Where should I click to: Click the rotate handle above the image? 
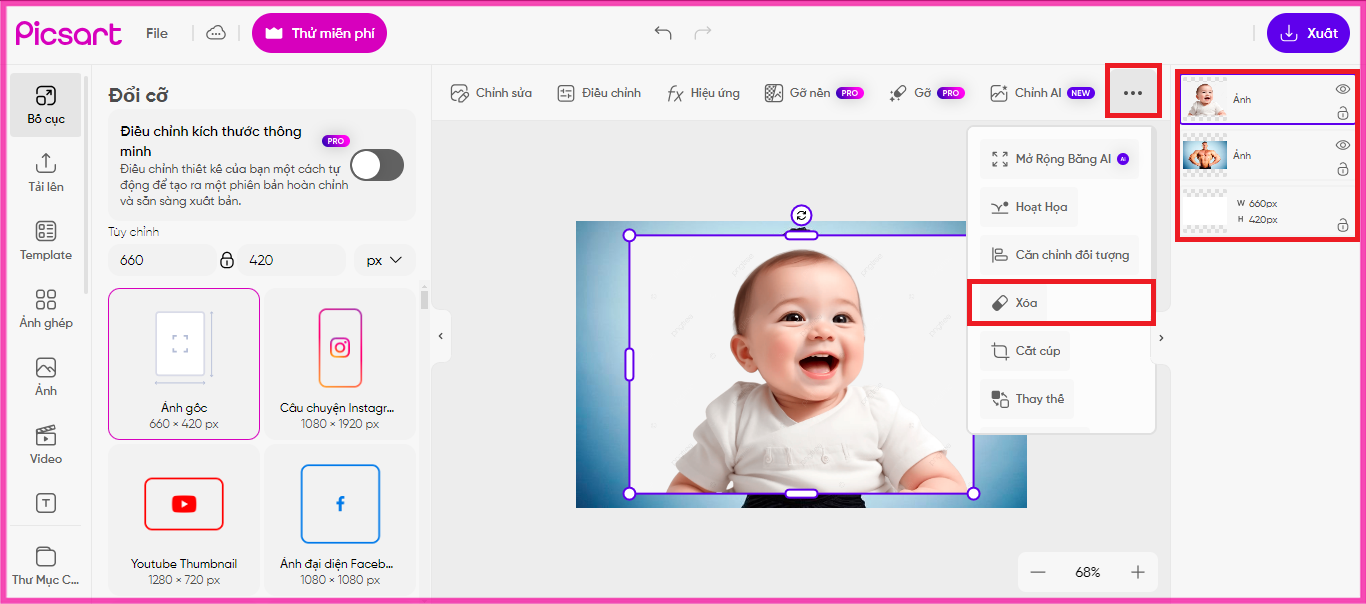tap(801, 215)
